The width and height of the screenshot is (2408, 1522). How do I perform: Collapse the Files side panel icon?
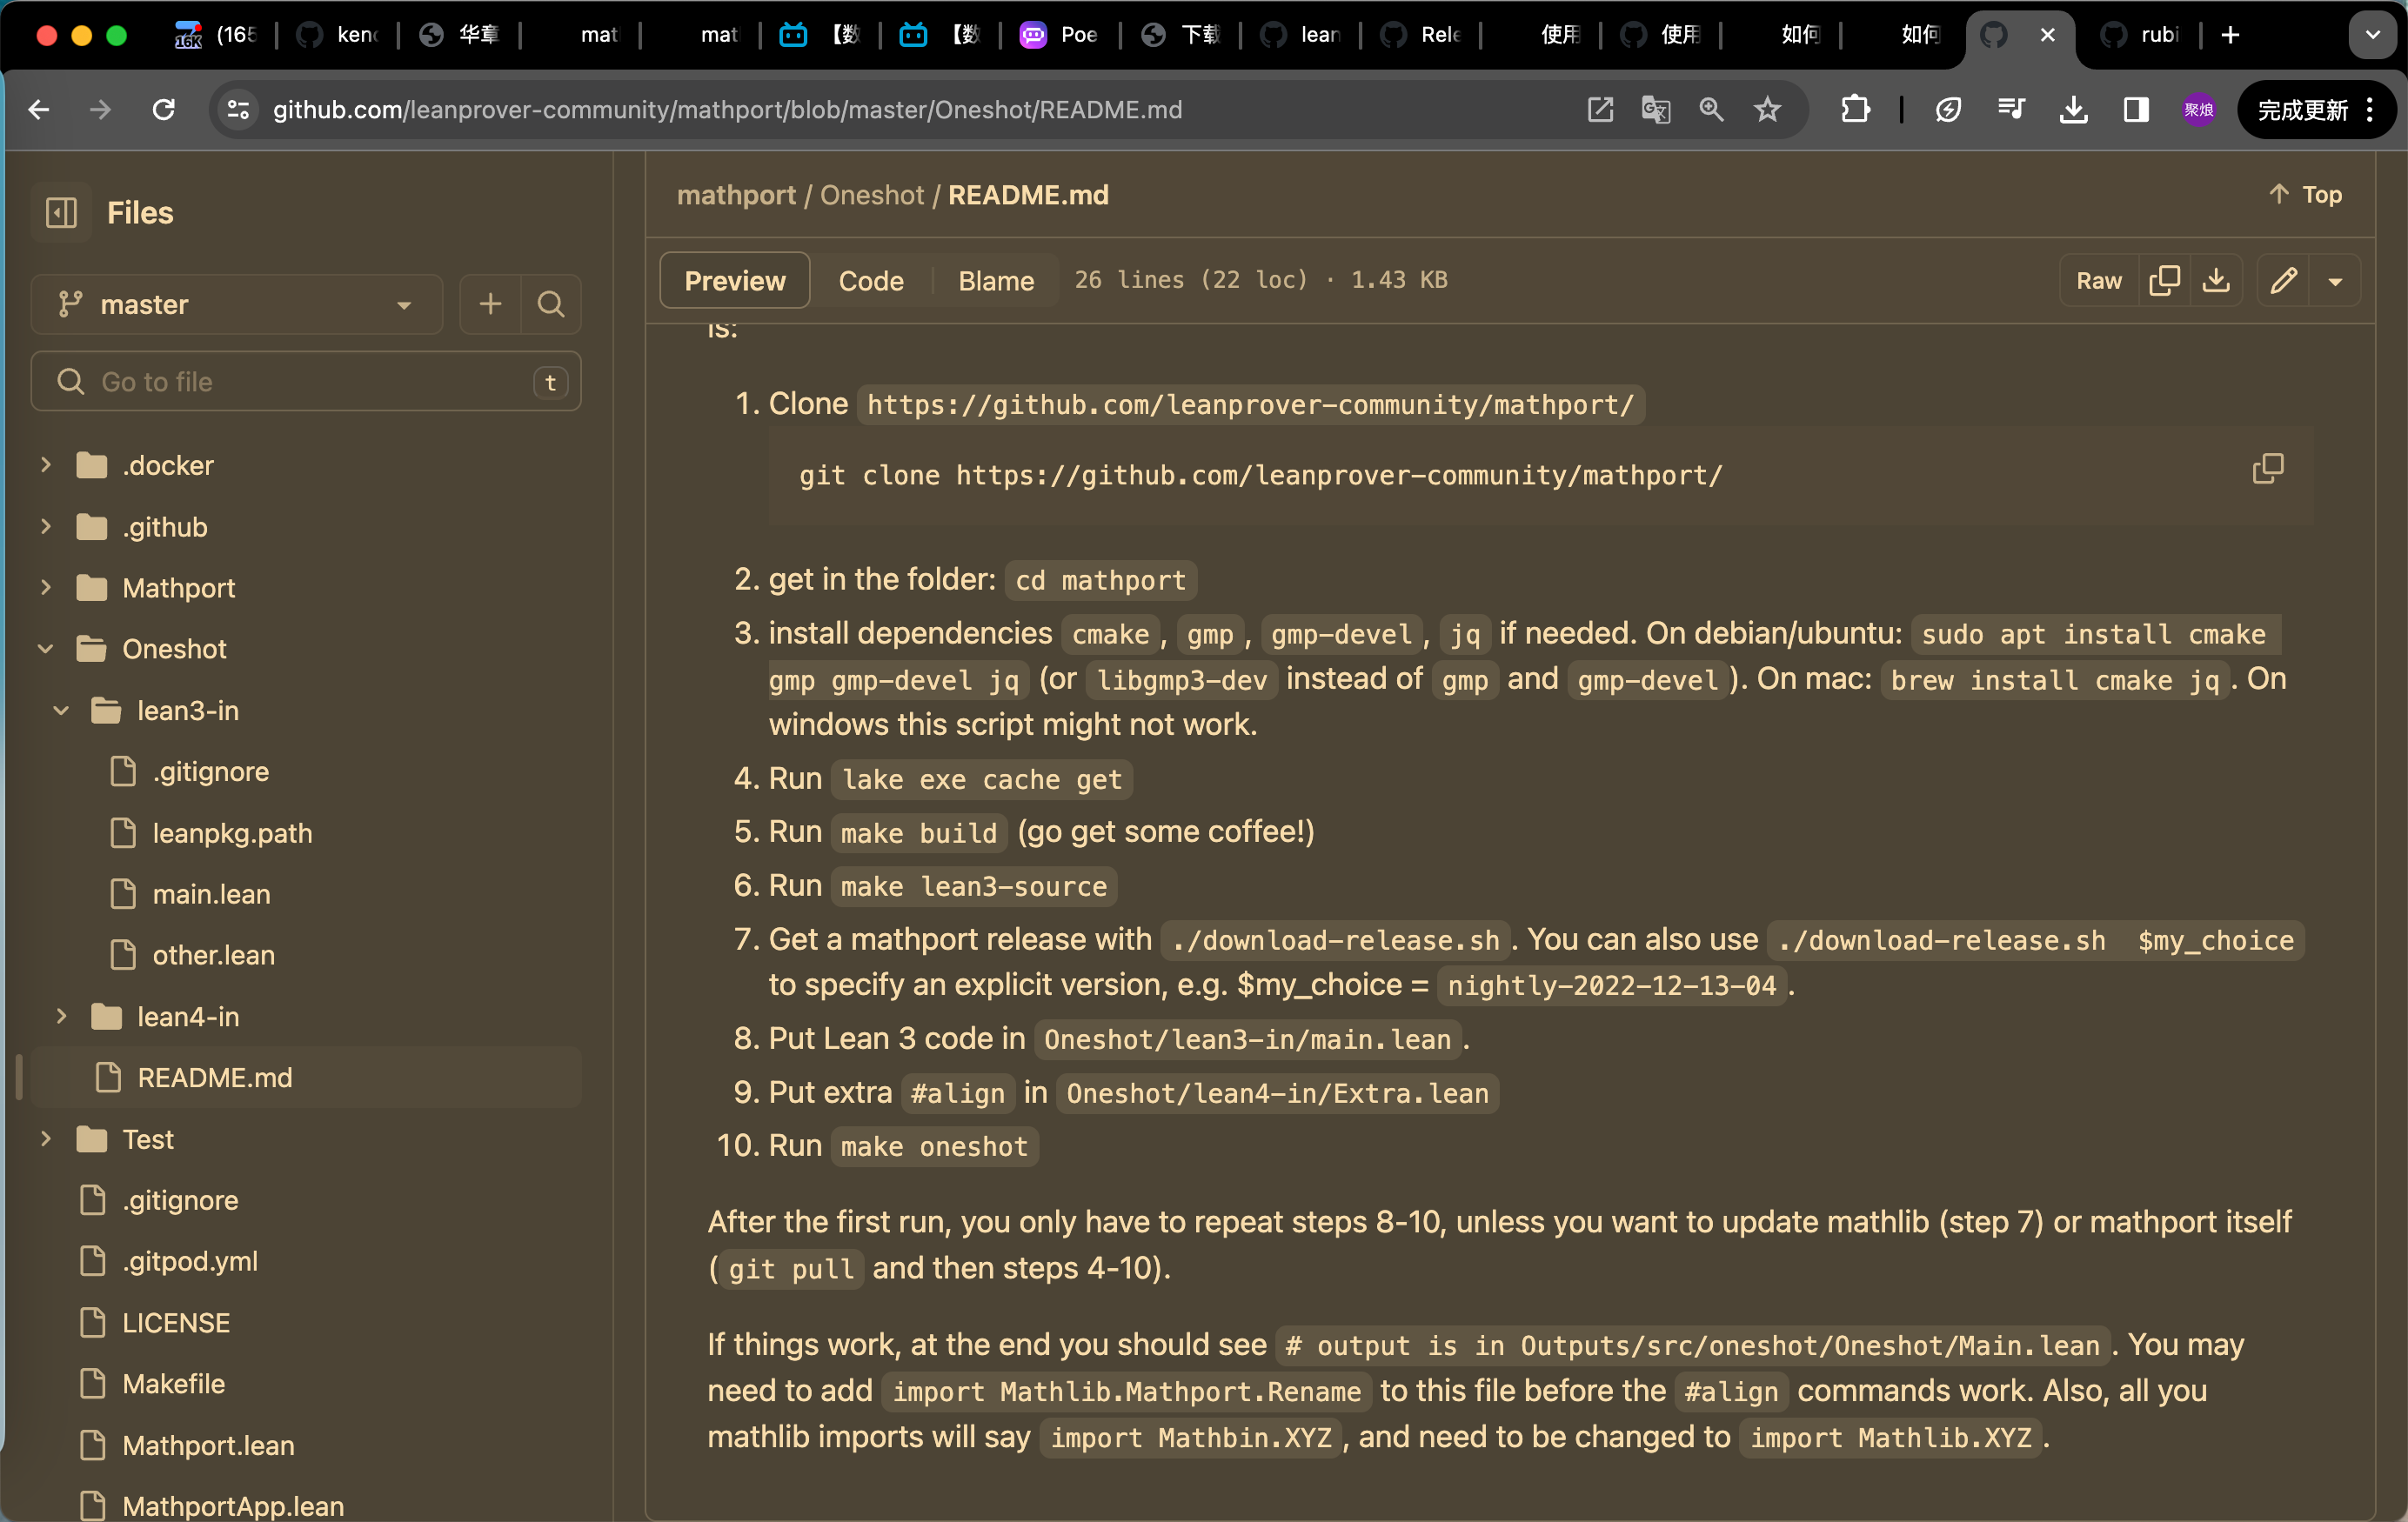click(62, 213)
